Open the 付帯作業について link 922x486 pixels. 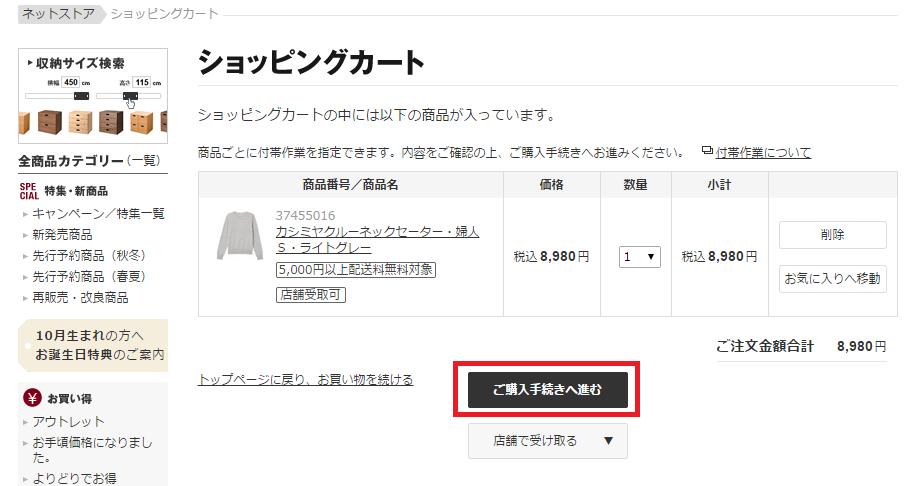[763, 153]
